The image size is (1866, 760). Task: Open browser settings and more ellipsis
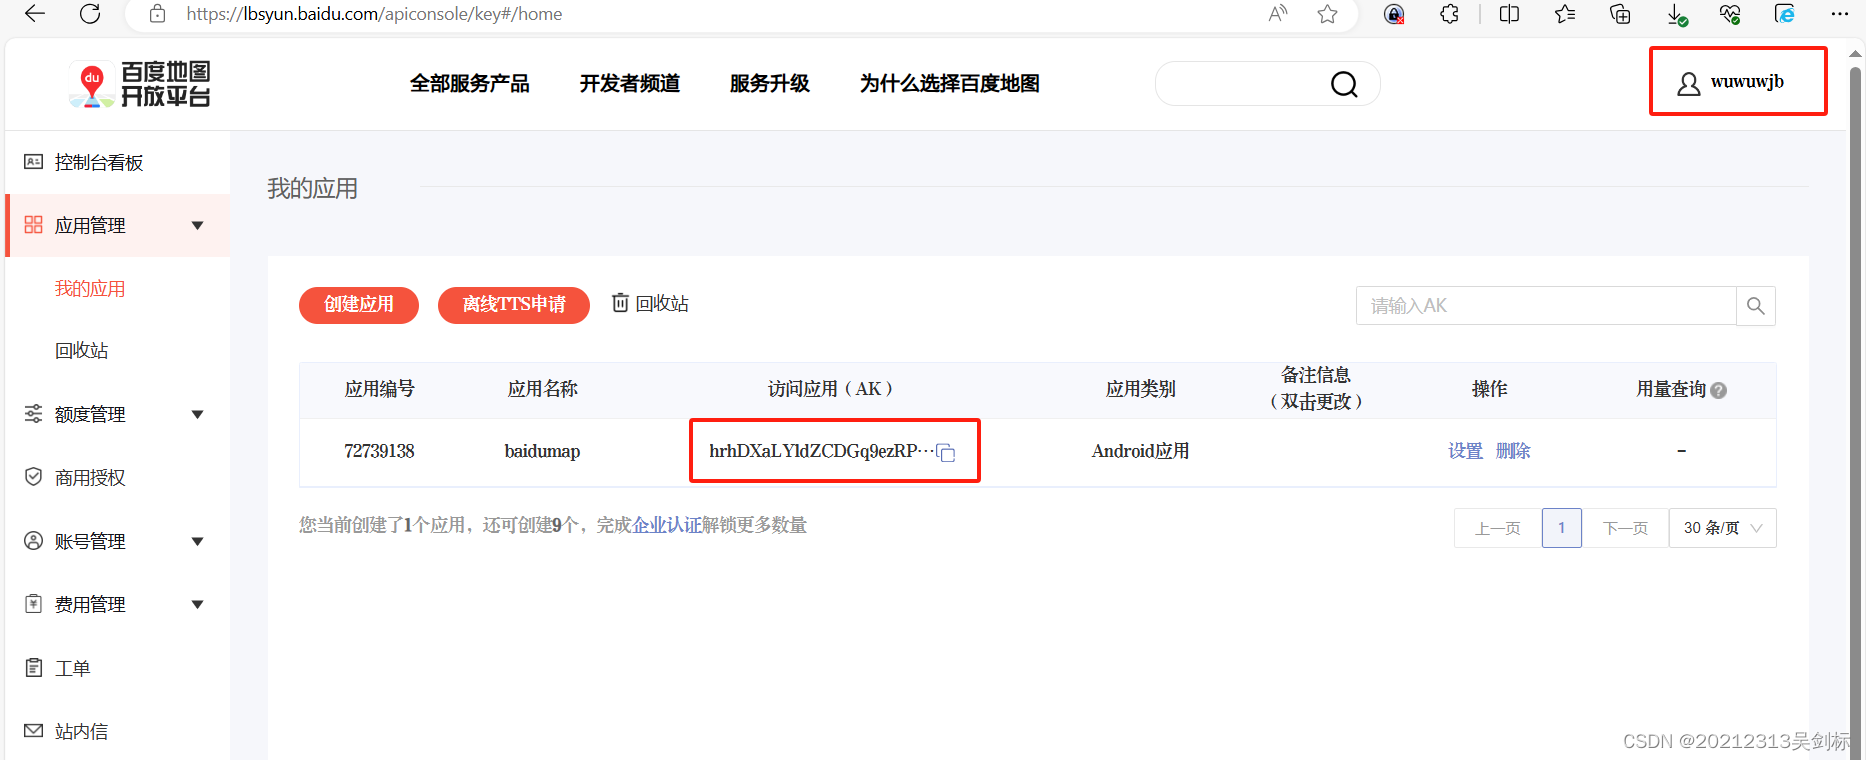pos(1840,14)
